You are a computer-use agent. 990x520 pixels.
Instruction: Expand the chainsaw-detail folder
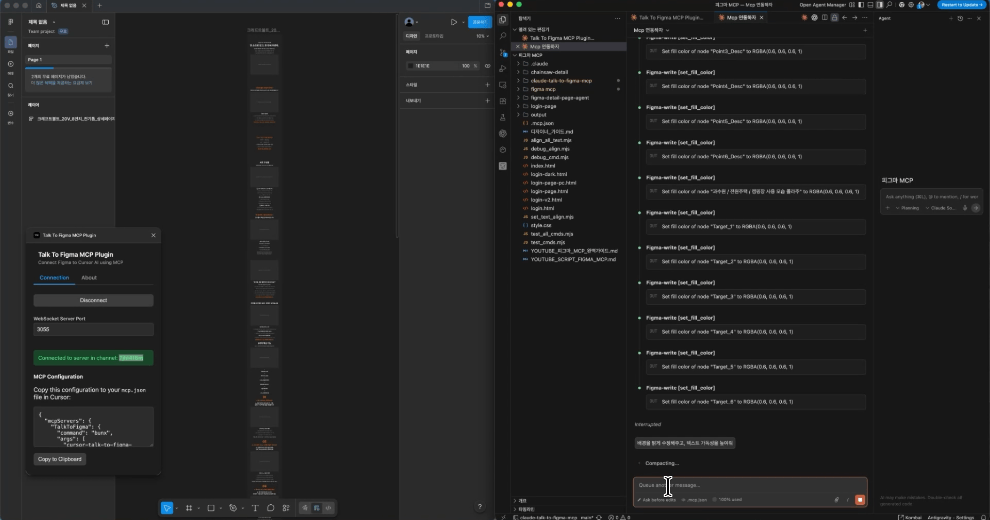(x=549, y=72)
